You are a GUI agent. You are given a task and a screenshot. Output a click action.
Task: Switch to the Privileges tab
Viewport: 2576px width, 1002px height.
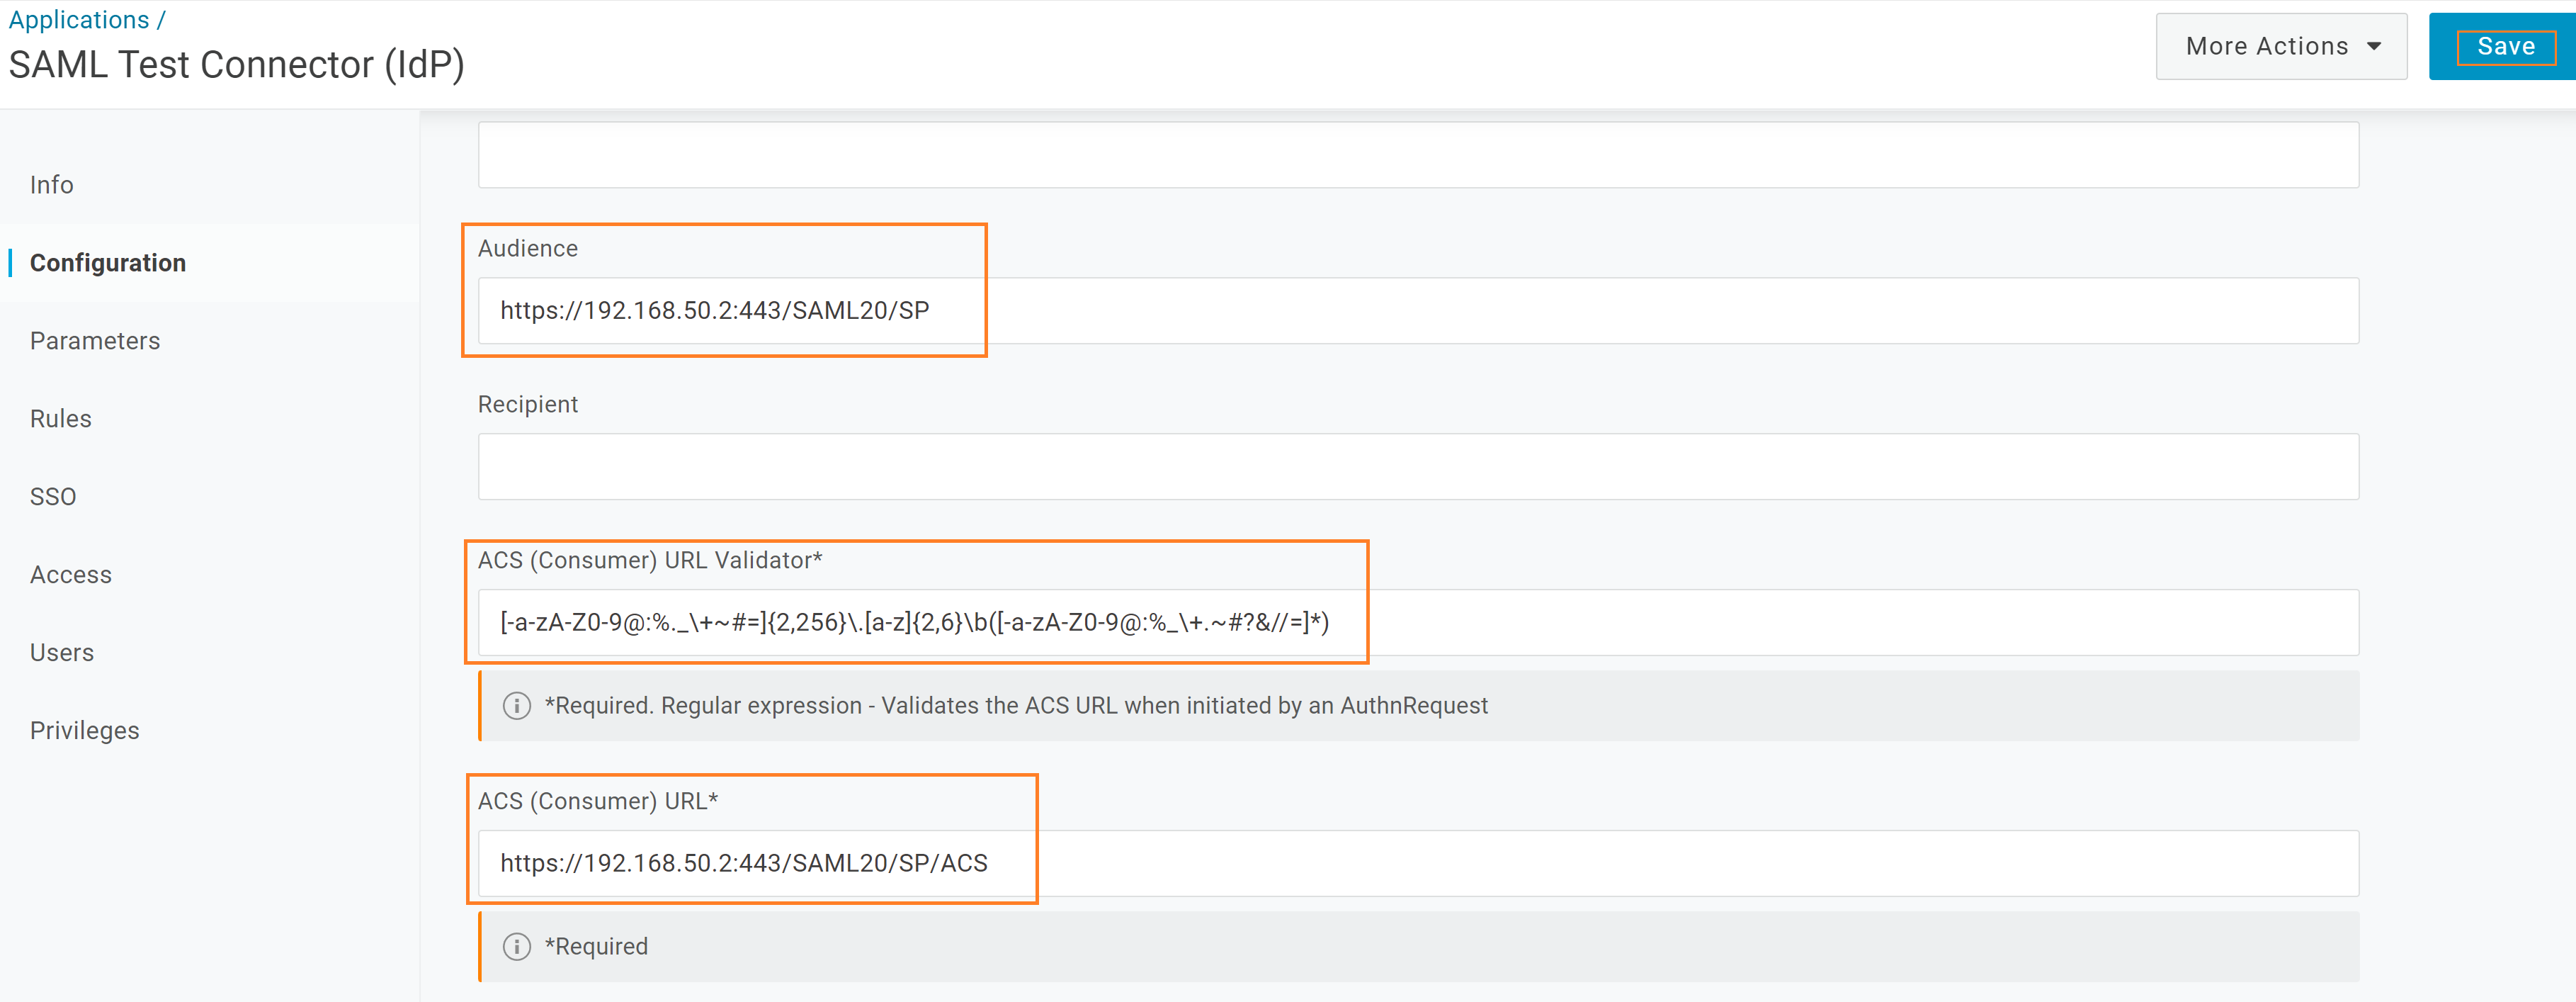[85, 731]
